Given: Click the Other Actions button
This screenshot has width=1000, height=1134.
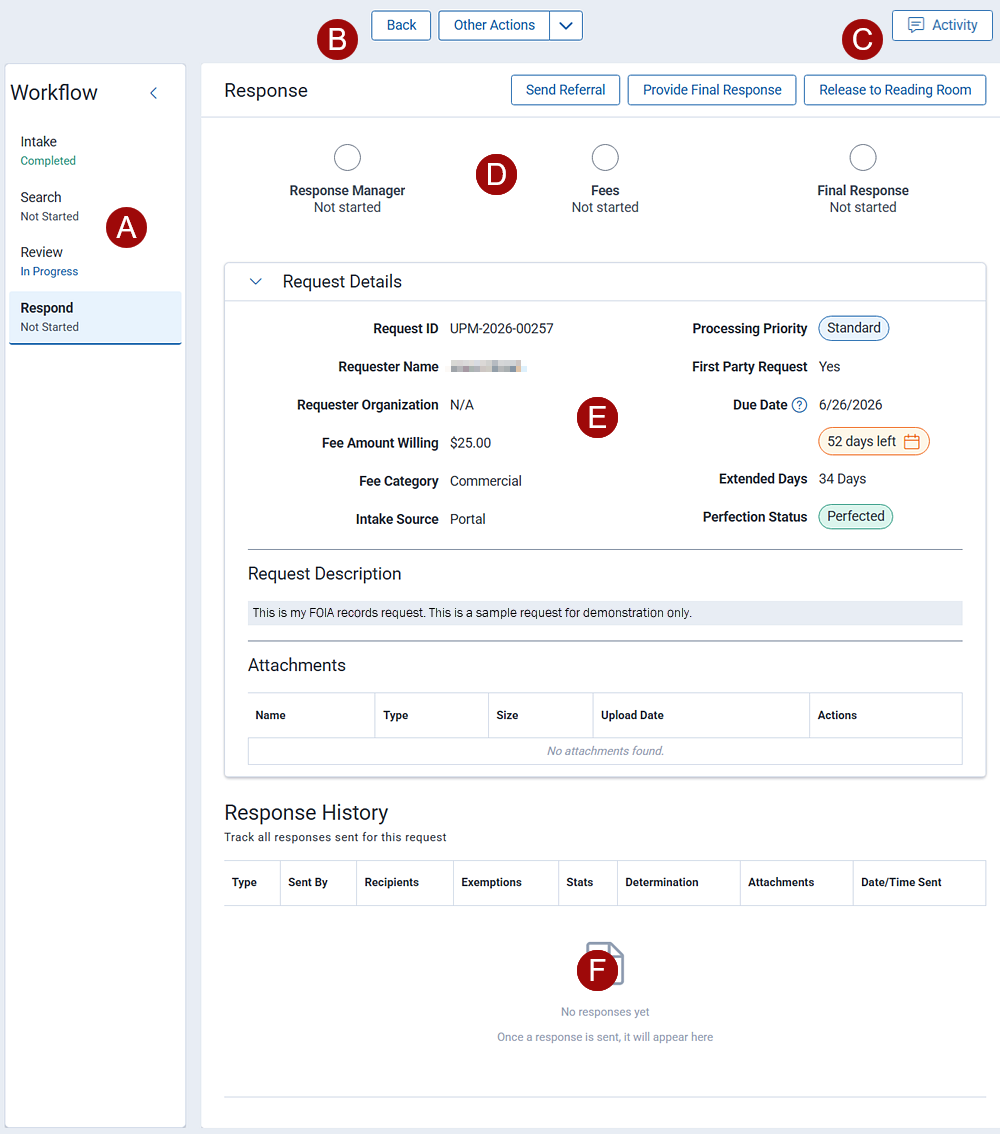Looking at the screenshot, I should coord(494,26).
